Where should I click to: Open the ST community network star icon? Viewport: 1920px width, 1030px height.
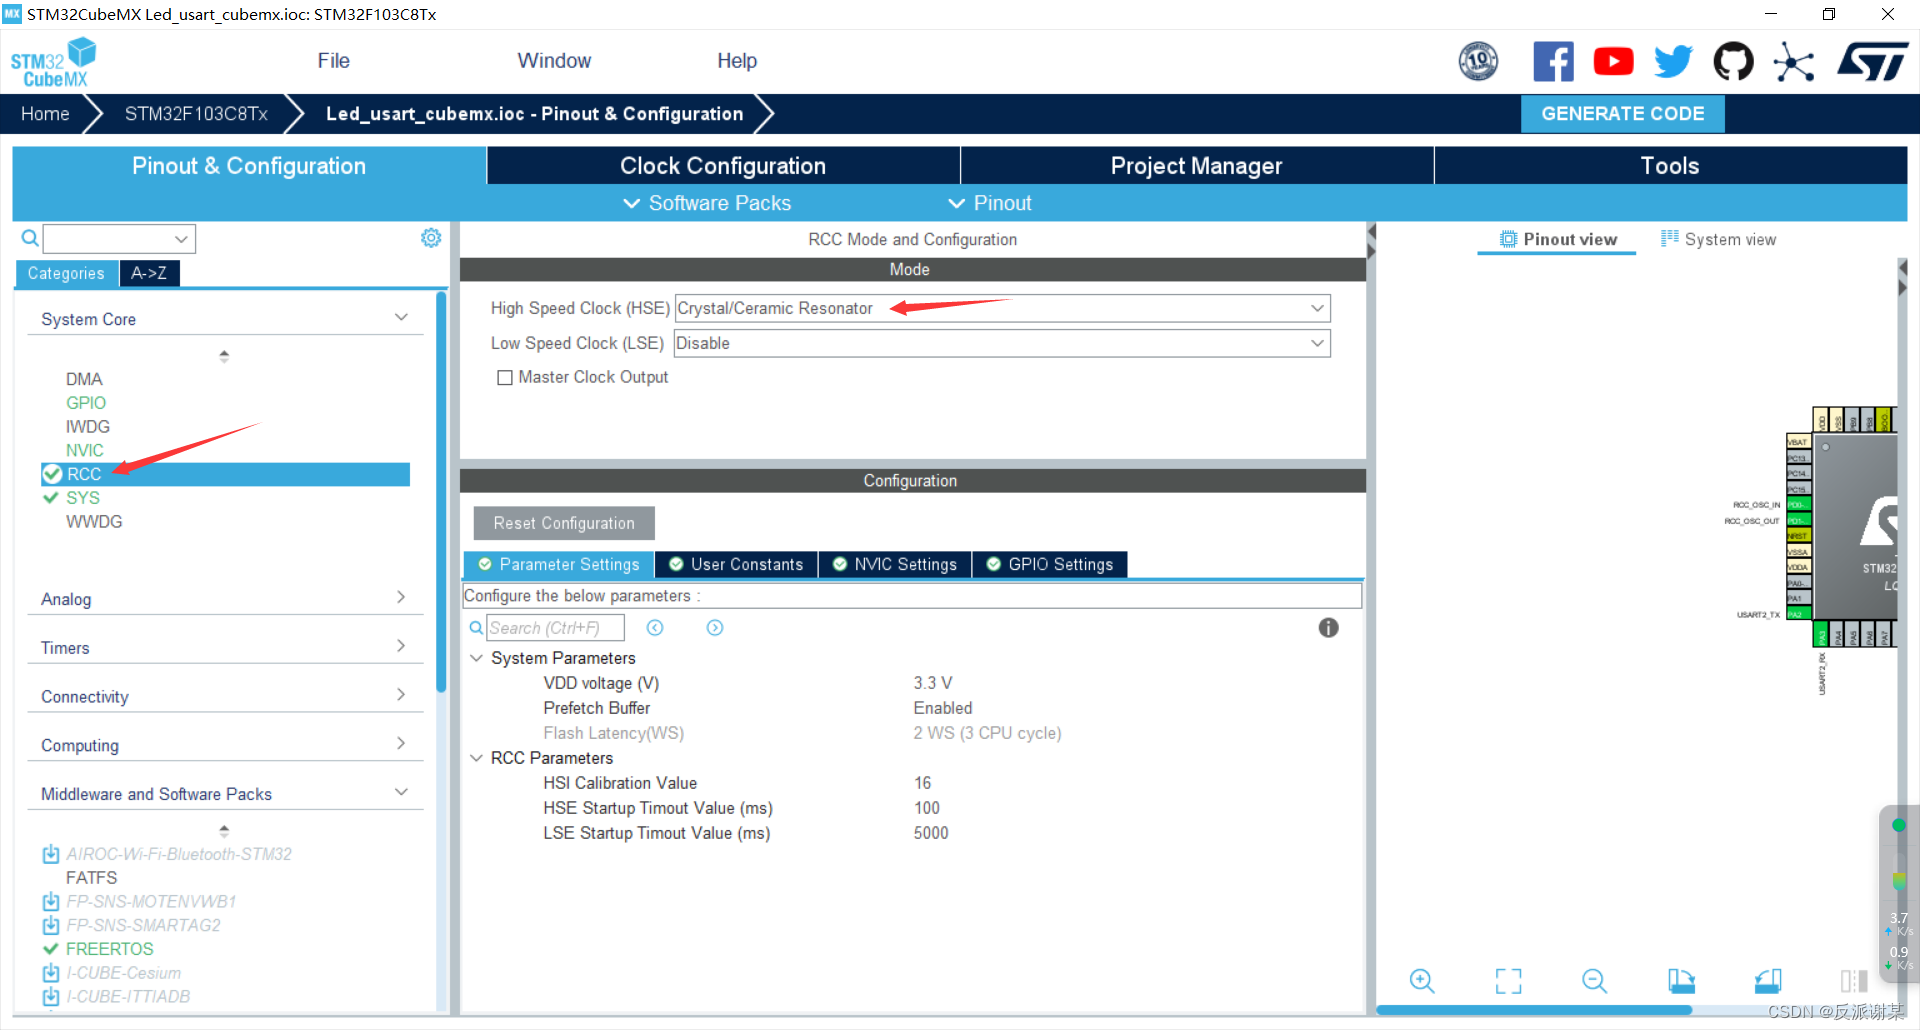tap(1794, 62)
